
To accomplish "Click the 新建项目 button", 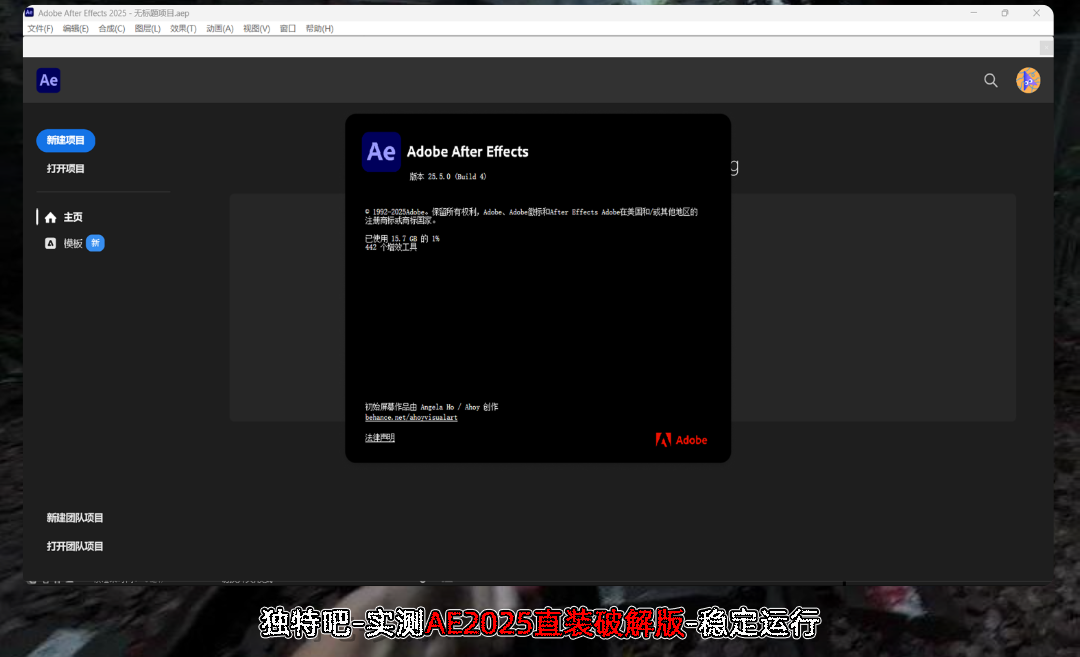I will coord(65,140).
